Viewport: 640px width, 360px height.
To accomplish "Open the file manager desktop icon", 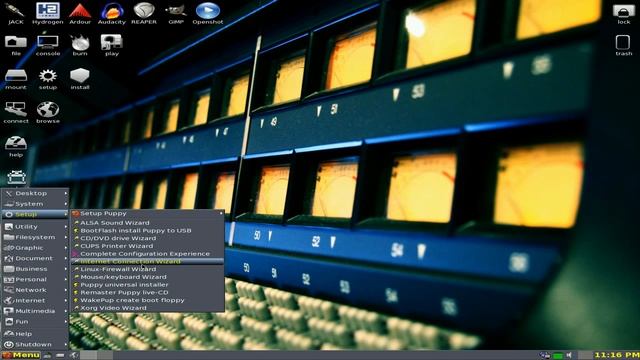I will click(16, 45).
